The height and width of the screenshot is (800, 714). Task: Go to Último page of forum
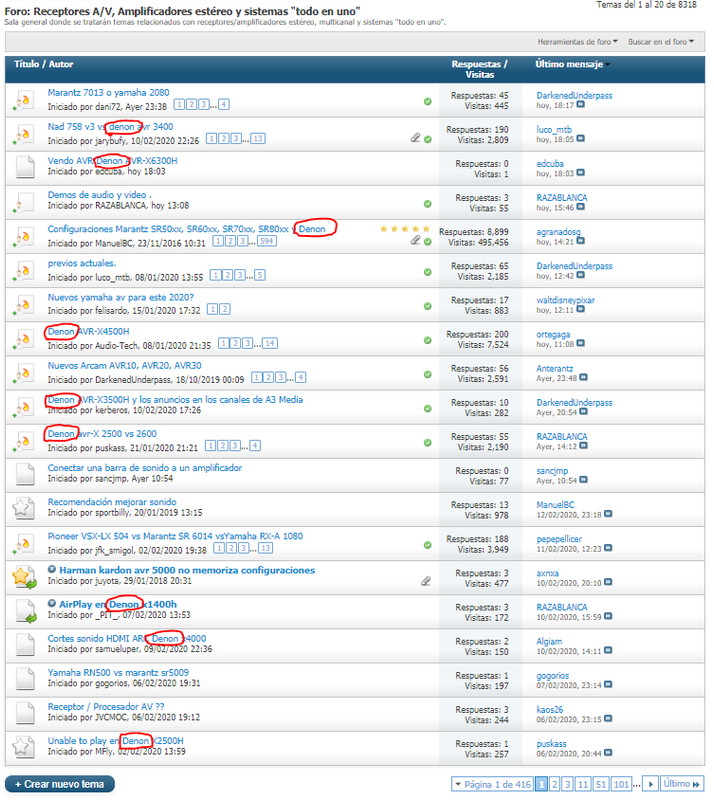coord(681,784)
